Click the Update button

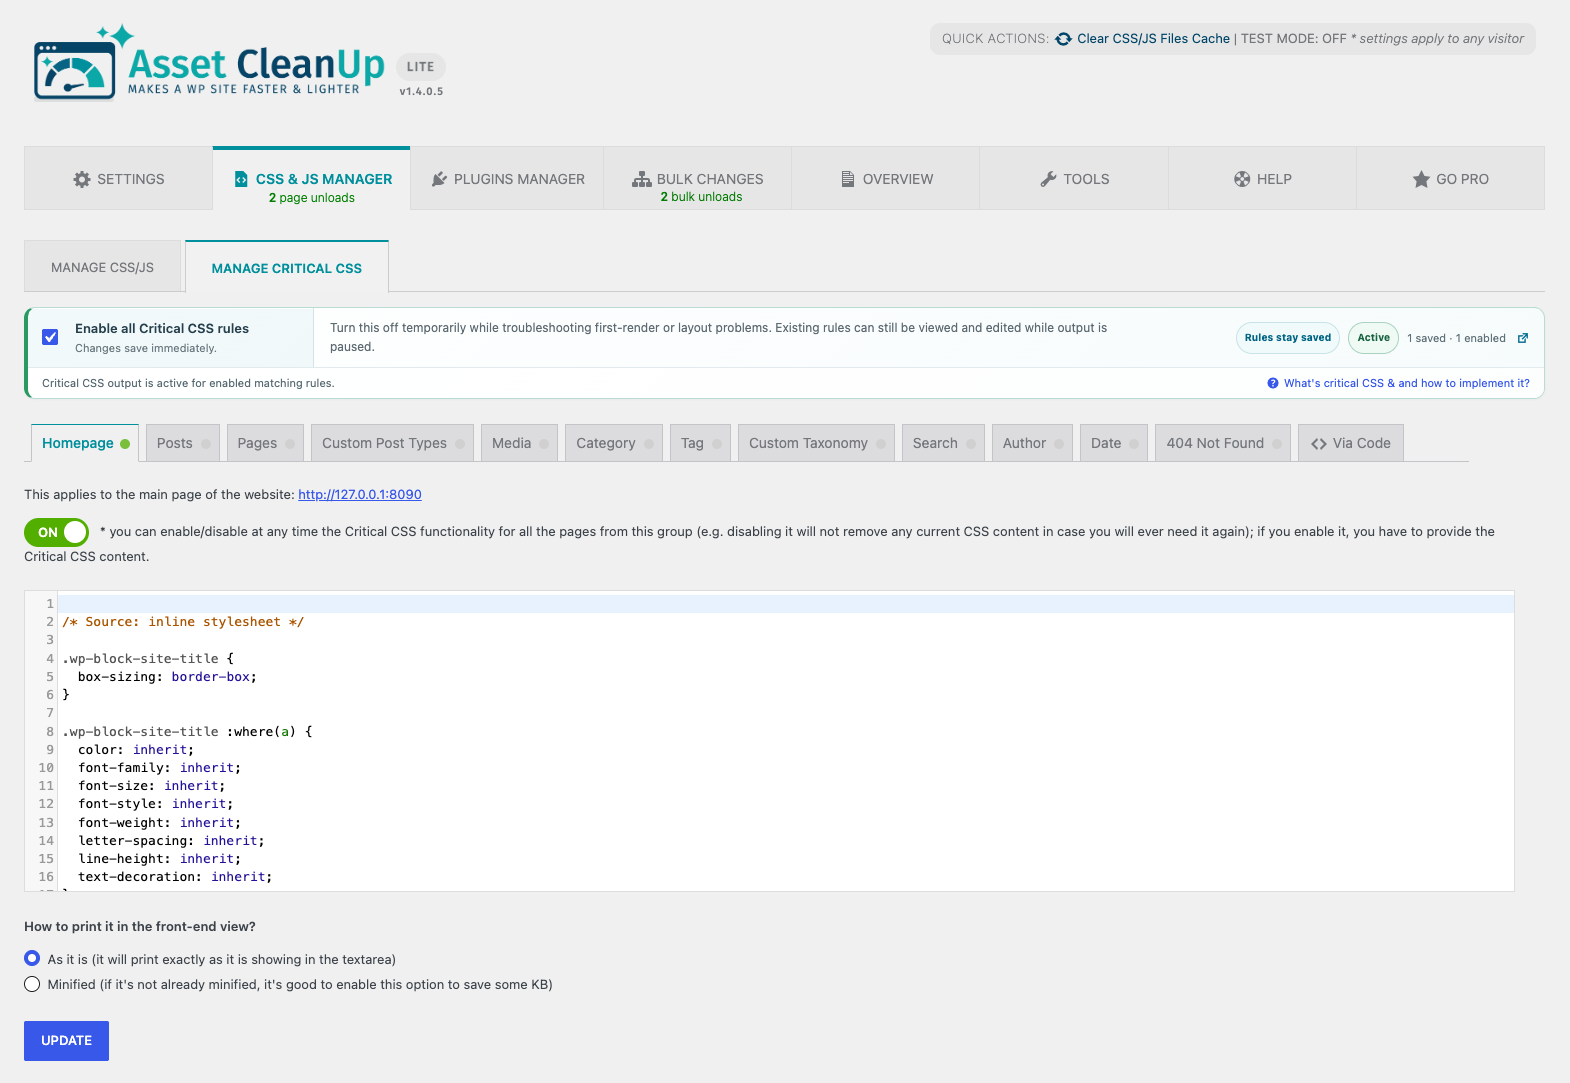[x=66, y=1041]
